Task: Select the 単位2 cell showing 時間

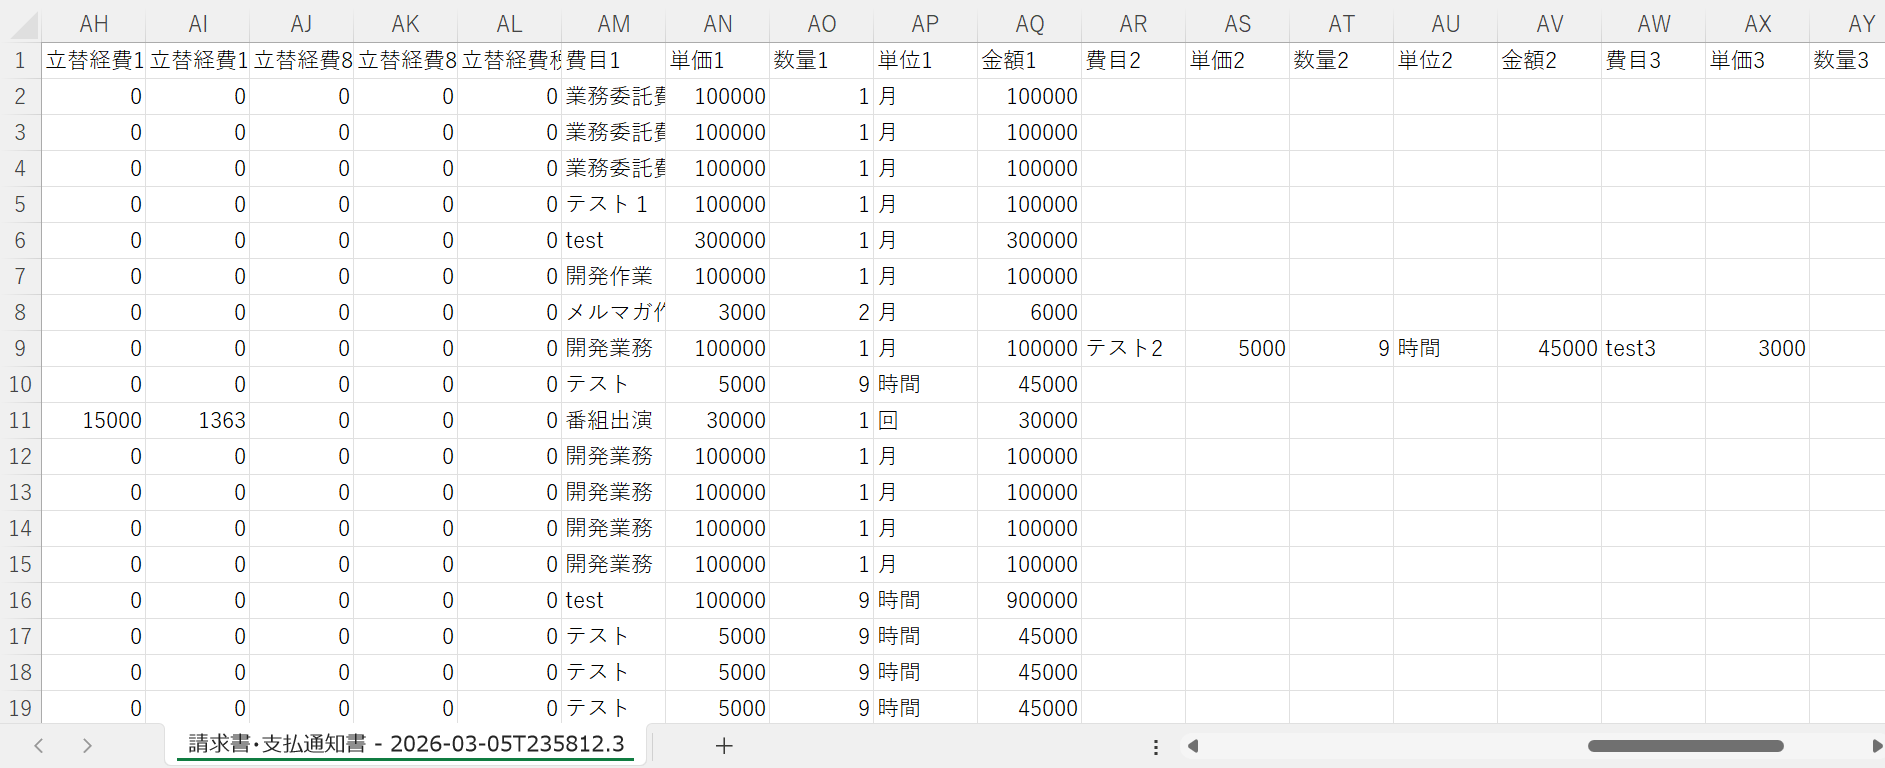Action: click(1446, 348)
